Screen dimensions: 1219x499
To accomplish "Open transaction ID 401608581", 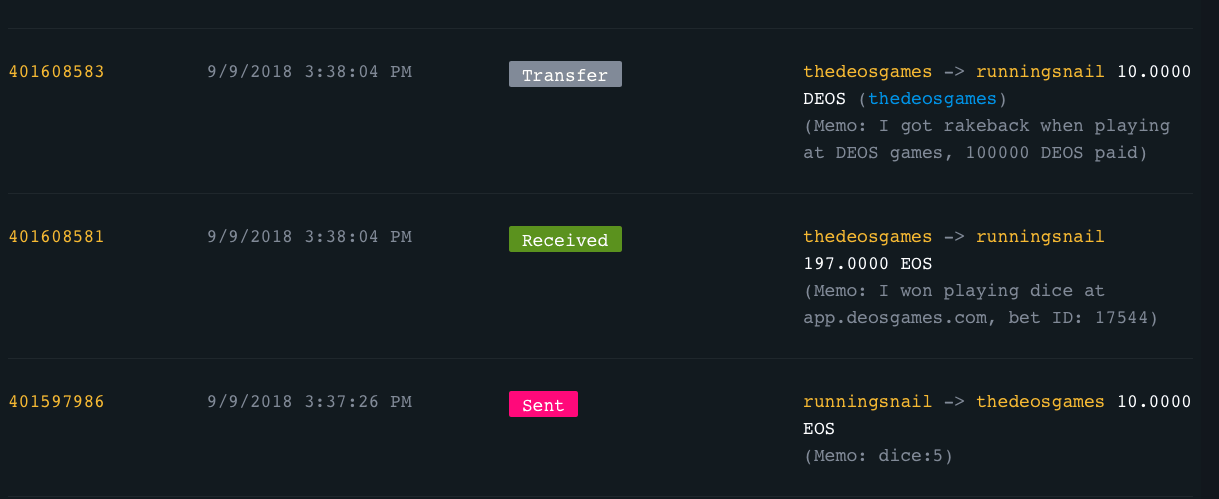I will point(56,237).
